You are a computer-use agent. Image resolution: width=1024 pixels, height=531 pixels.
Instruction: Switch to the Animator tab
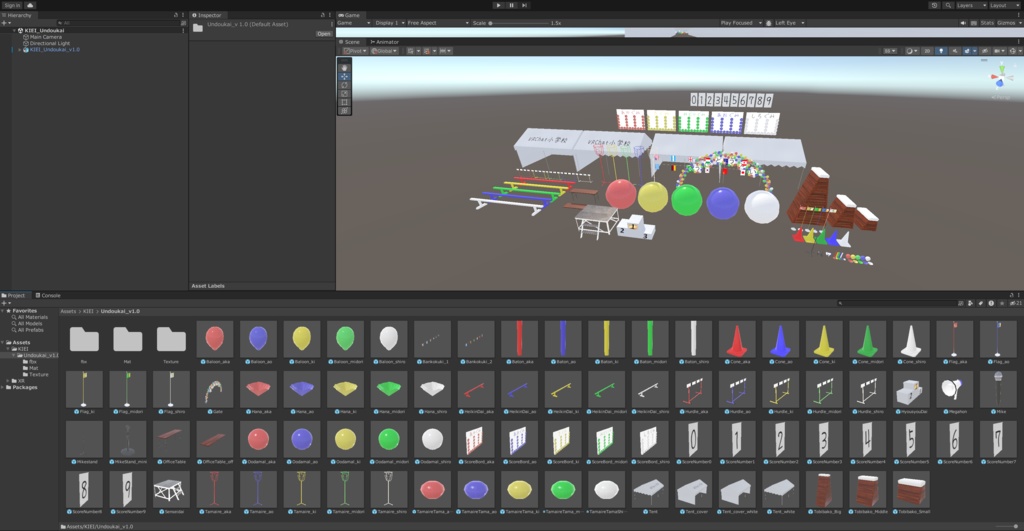click(x=385, y=42)
